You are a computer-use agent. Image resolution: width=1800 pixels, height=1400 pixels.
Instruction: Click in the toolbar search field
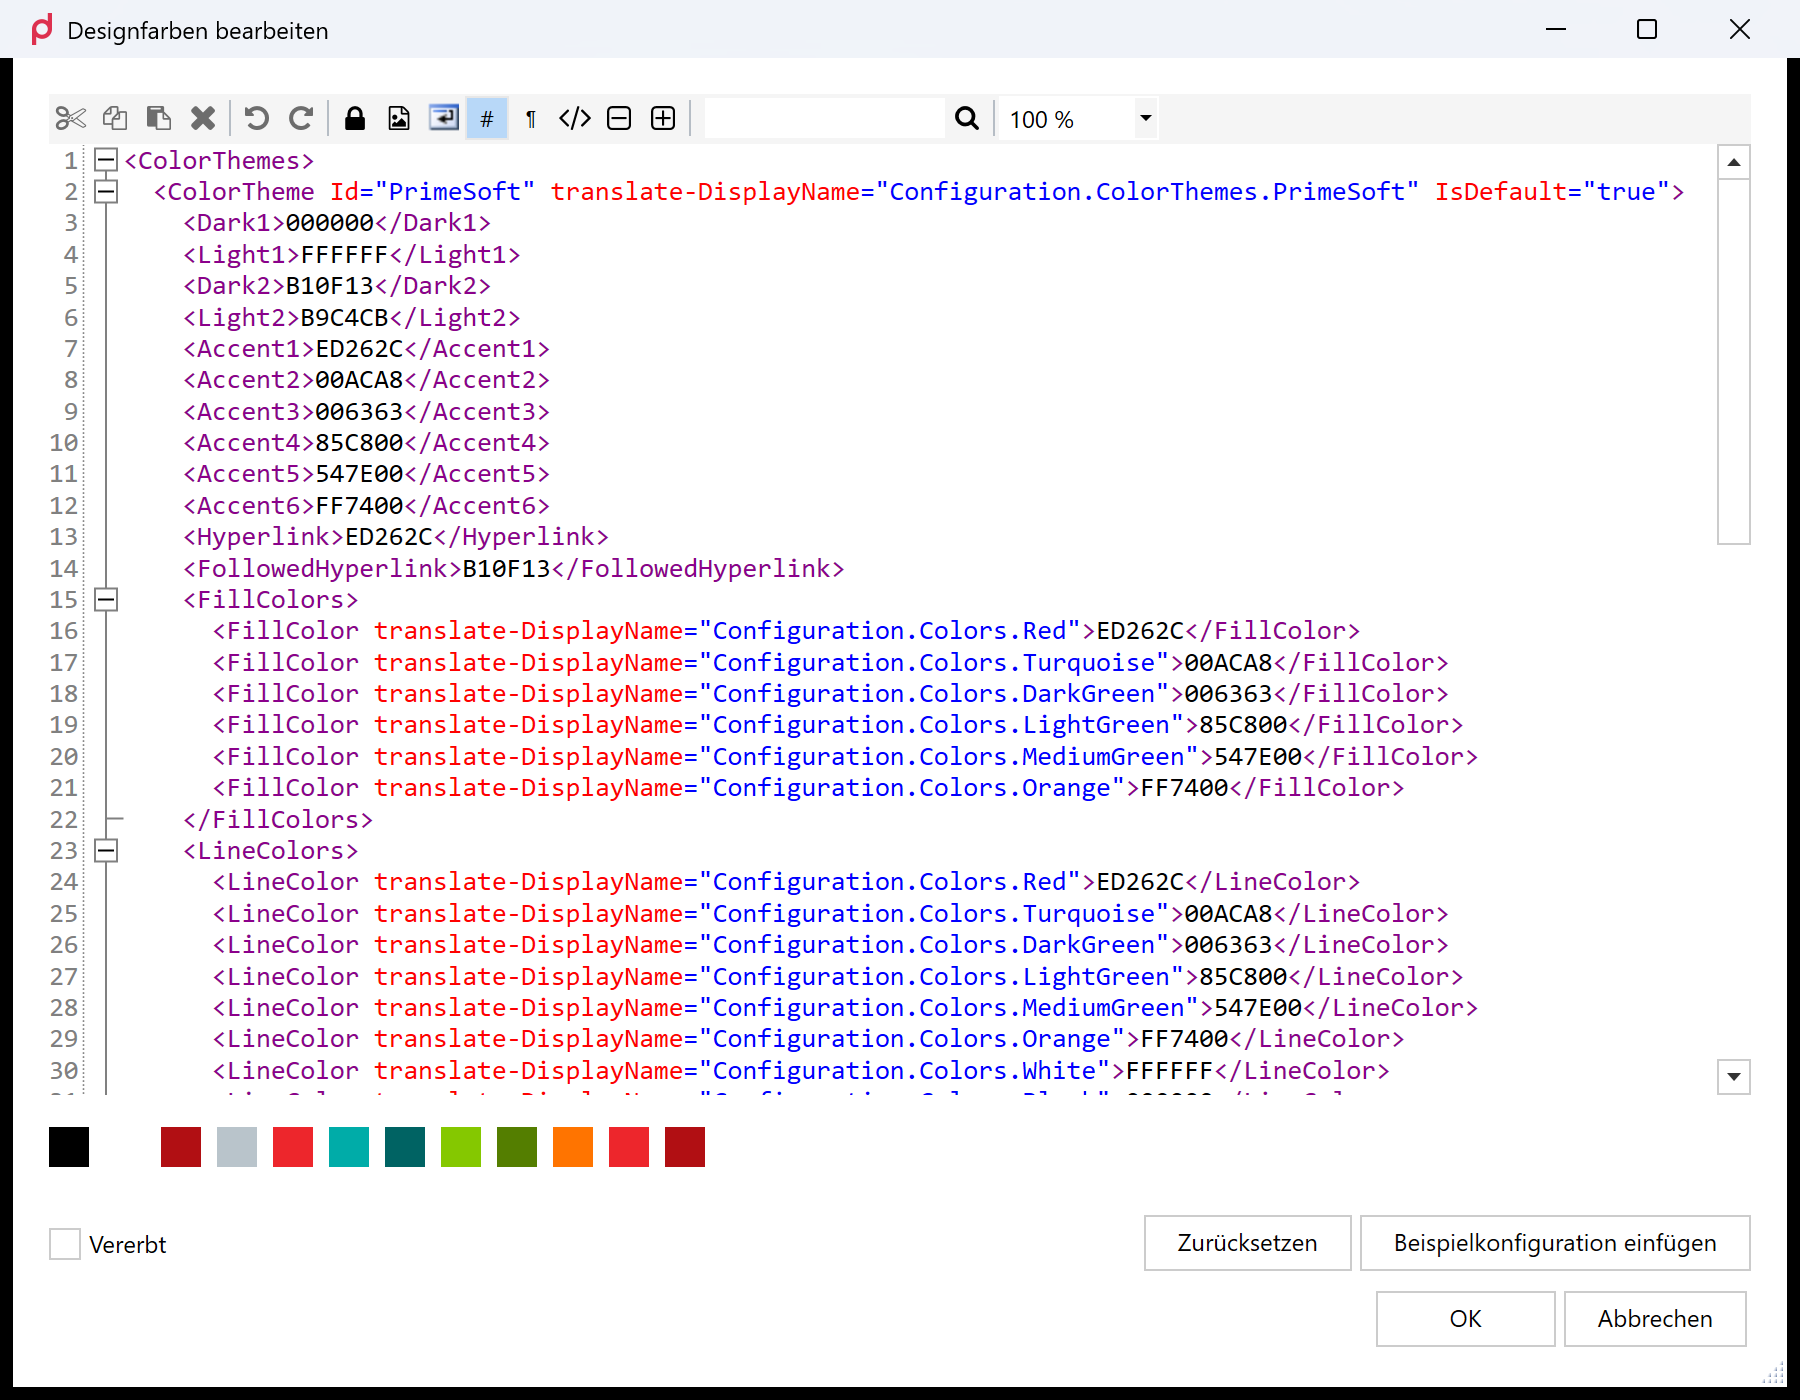coord(825,119)
